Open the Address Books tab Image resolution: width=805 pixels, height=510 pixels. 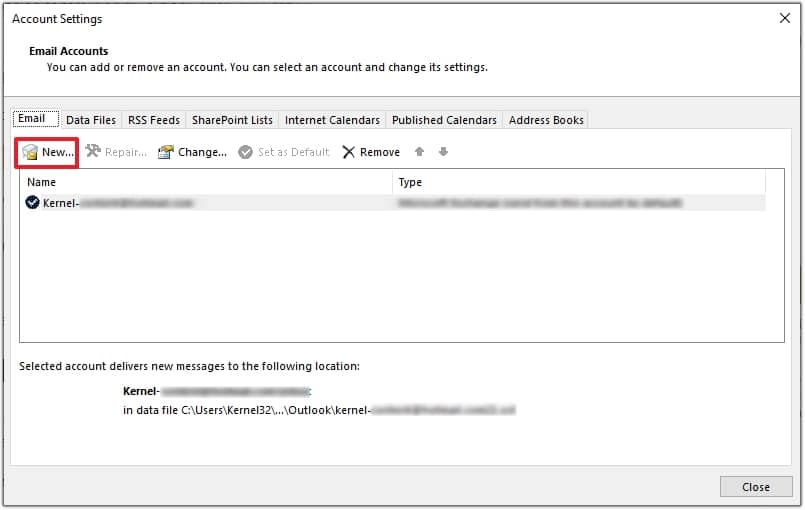point(546,120)
